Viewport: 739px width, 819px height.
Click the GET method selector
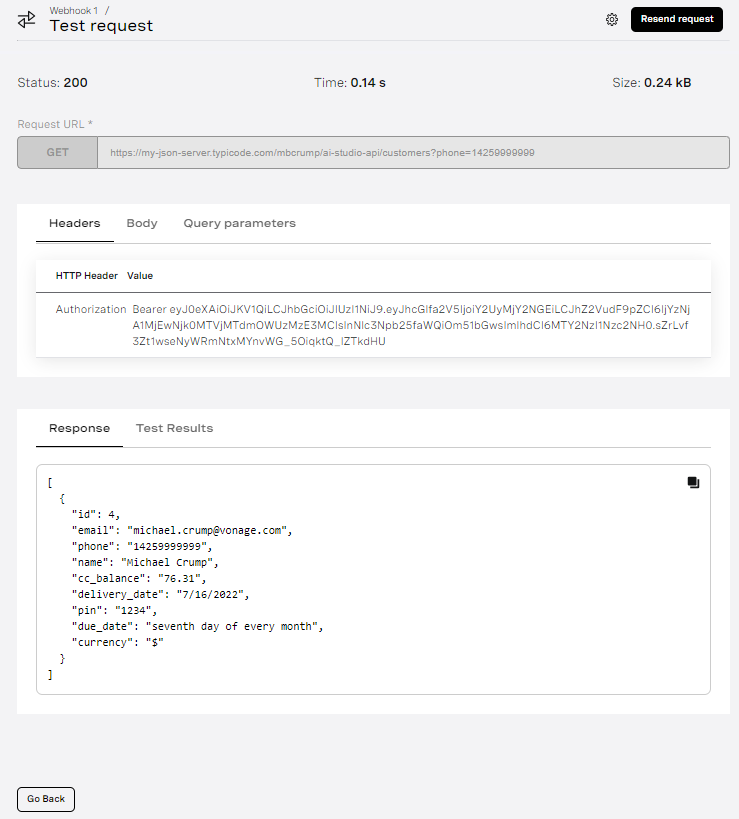[x=57, y=153]
